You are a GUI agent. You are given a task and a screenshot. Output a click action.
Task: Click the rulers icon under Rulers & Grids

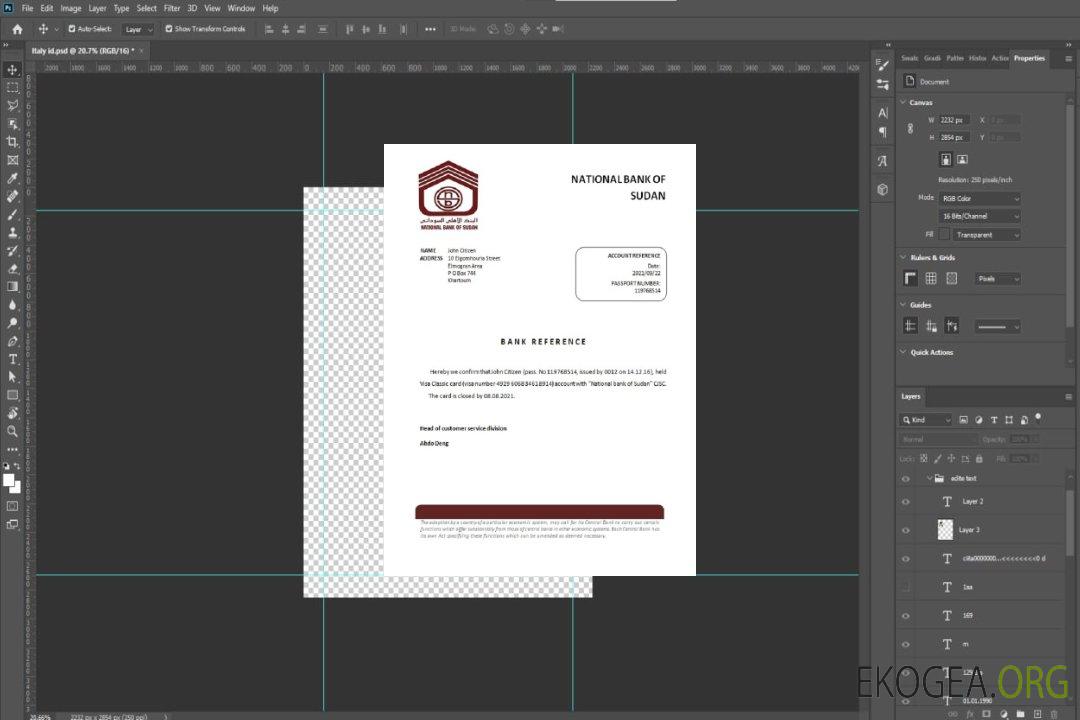tap(910, 279)
